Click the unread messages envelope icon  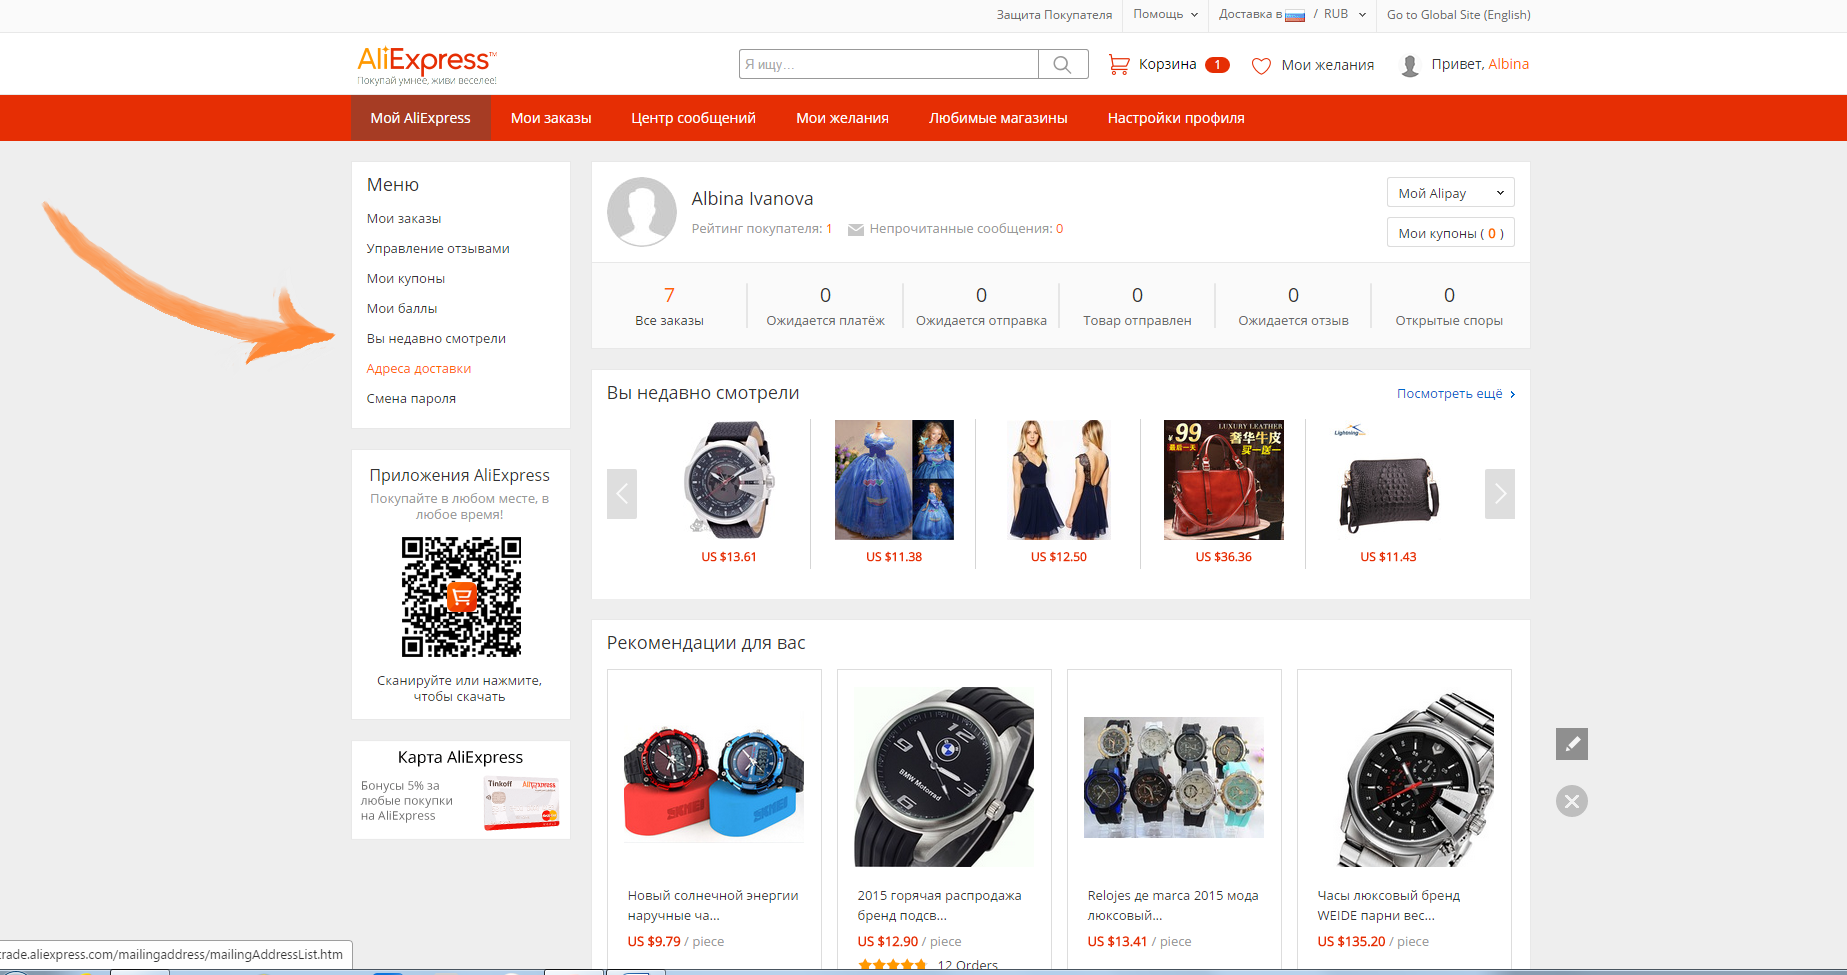point(856,230)
